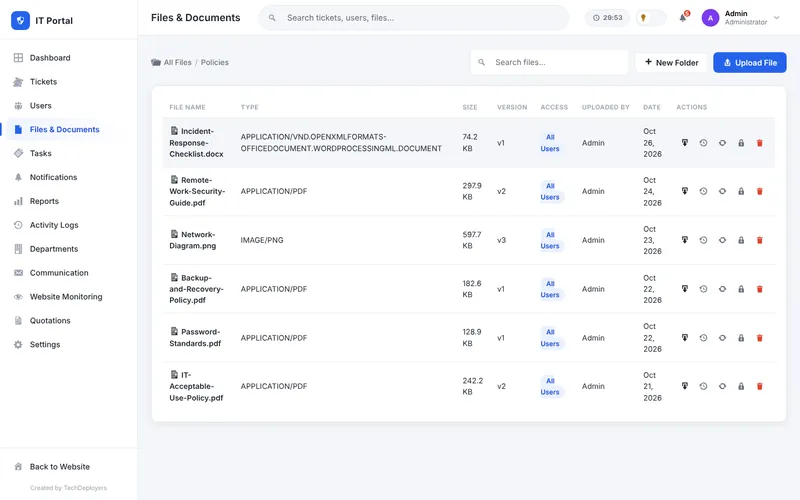Toggle lock on Remote-Work-Security-Guide.pdf
The image size is (800, 500).
pyautogui.click(x=741, y=191)
